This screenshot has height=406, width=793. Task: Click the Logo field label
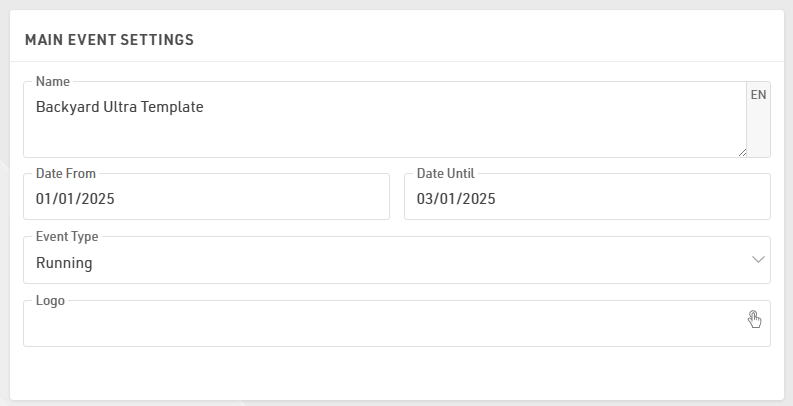[50, 300]
